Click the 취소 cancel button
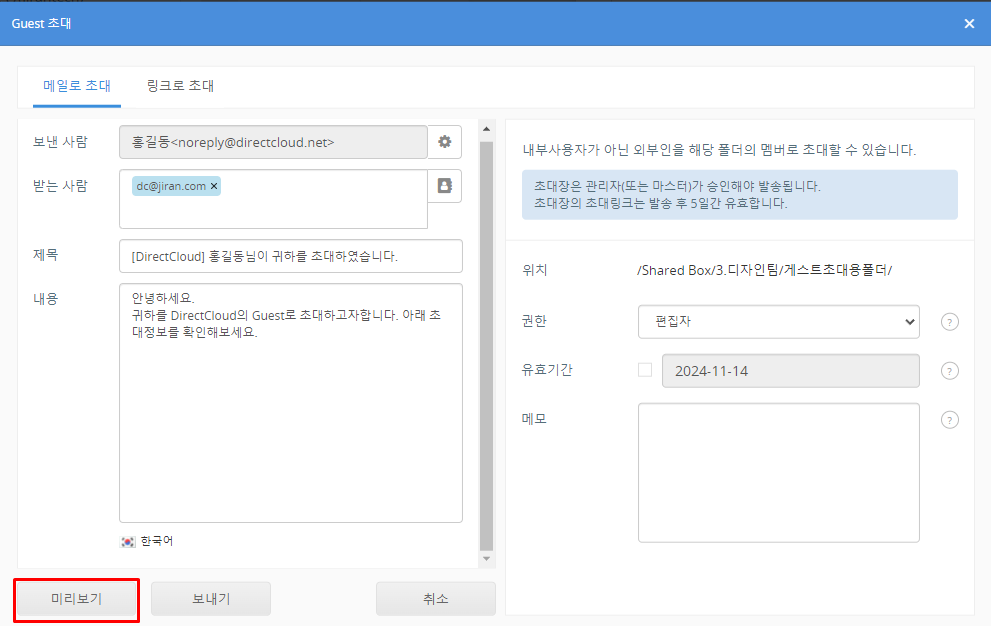991x626 pixels. pos(435,599)
